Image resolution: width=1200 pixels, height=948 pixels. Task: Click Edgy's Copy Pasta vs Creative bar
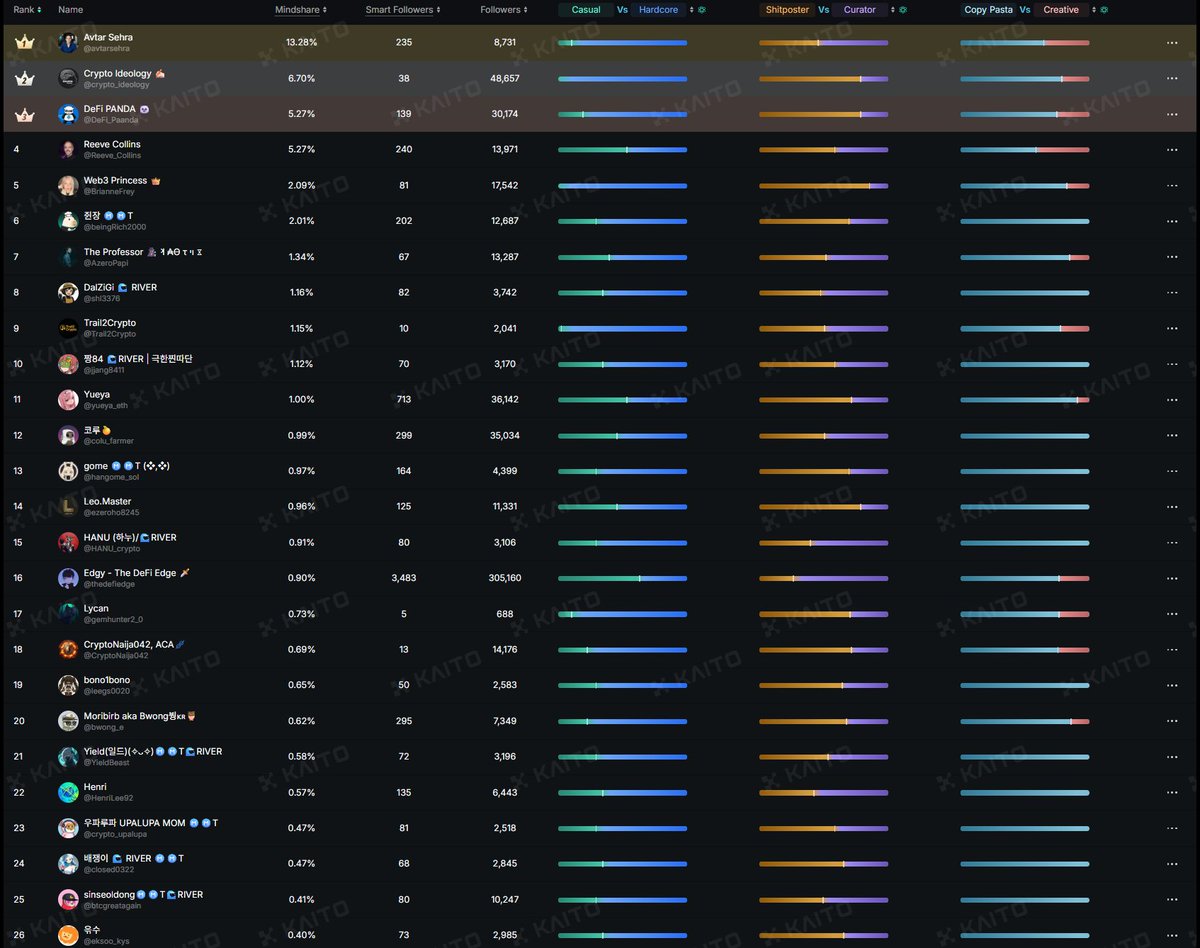click(1024, 578)
